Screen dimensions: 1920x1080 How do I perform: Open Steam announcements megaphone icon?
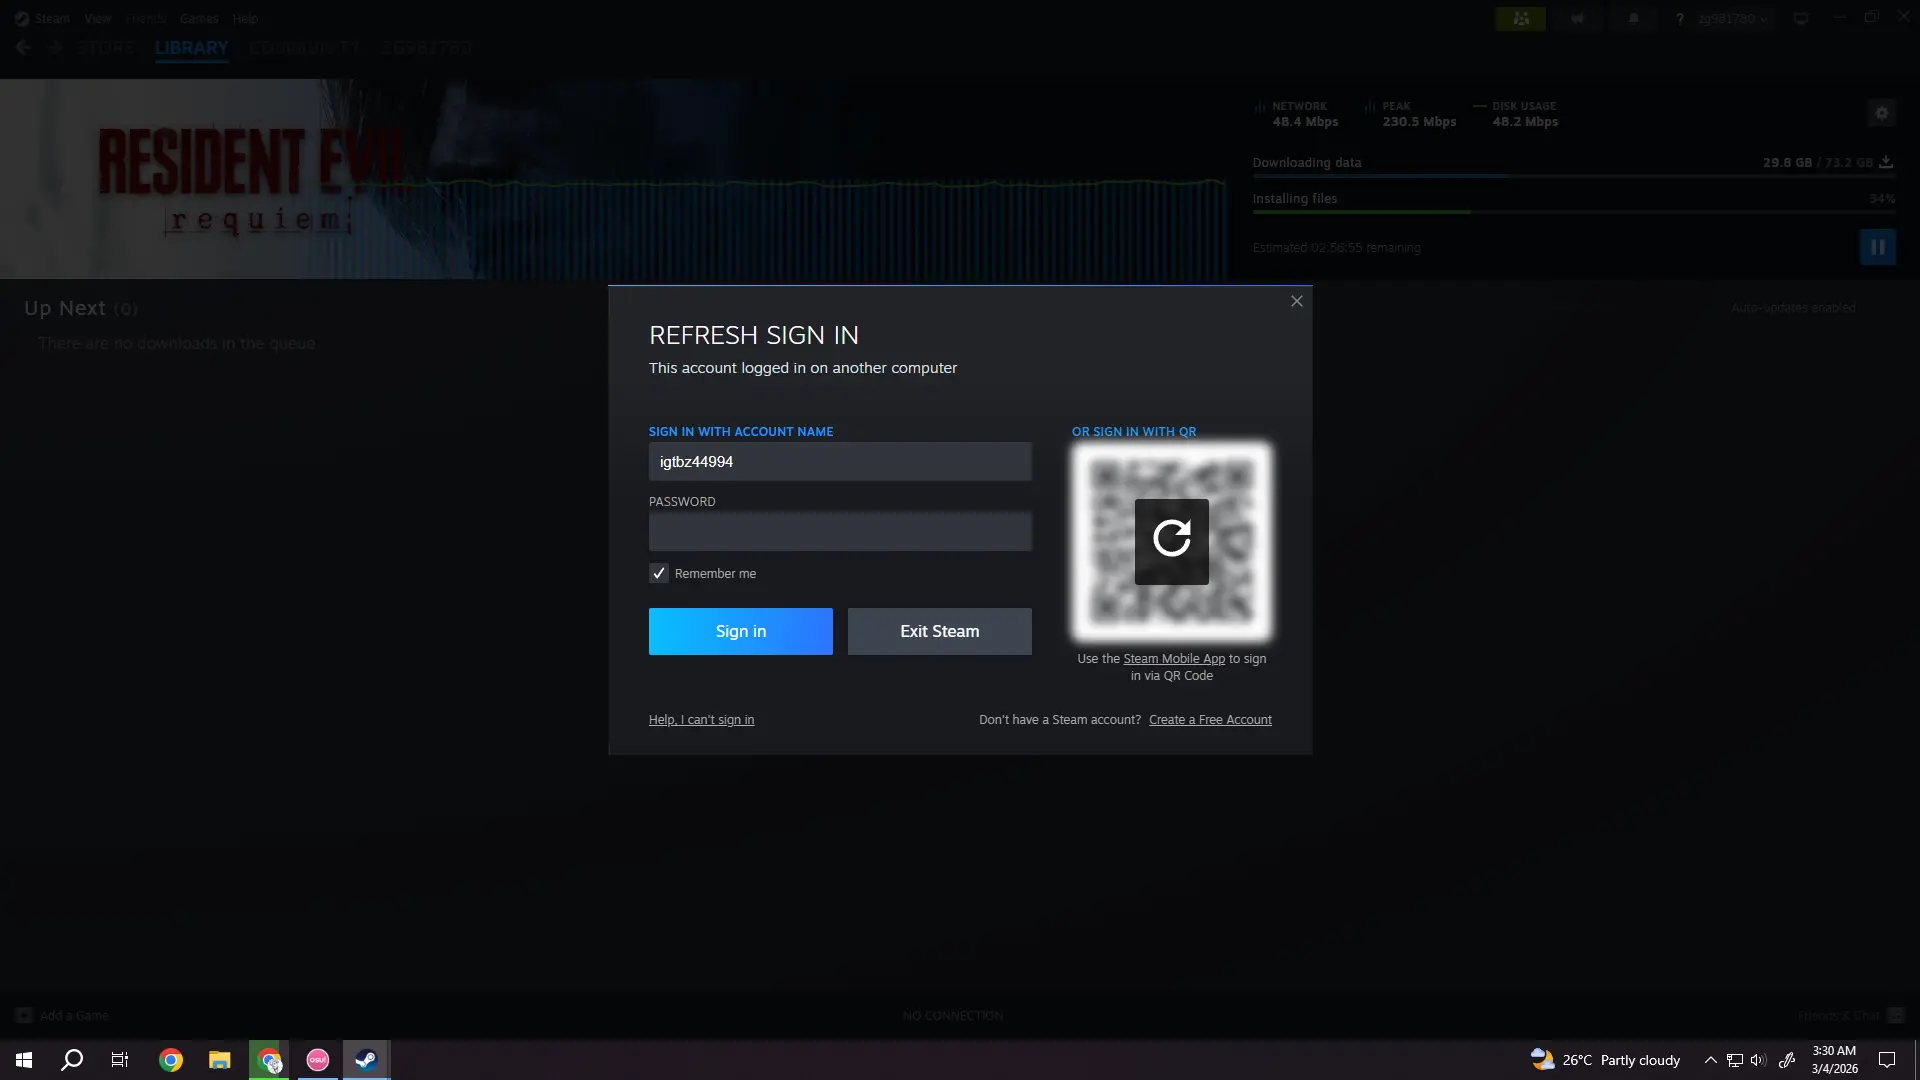coord(1577,19)
